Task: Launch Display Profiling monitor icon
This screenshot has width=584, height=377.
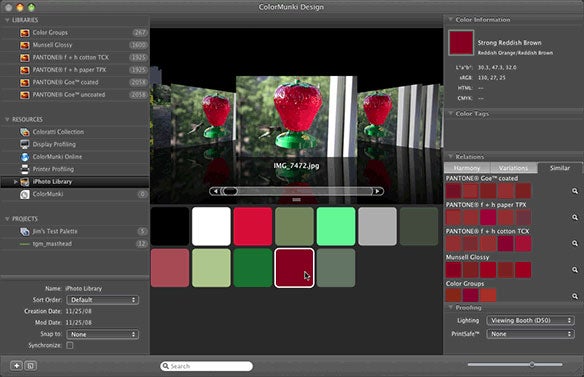Action: tap(25, 145)
